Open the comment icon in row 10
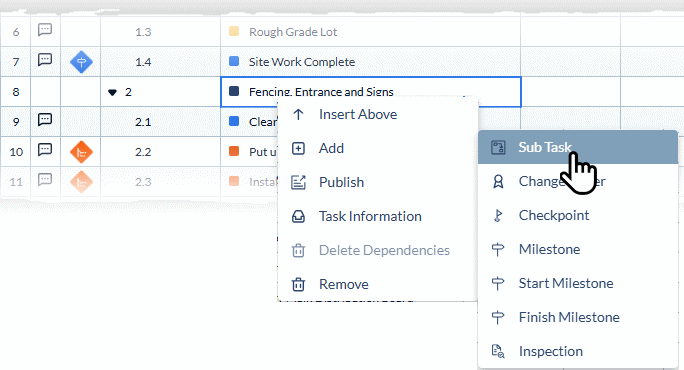 coord(45,150)
